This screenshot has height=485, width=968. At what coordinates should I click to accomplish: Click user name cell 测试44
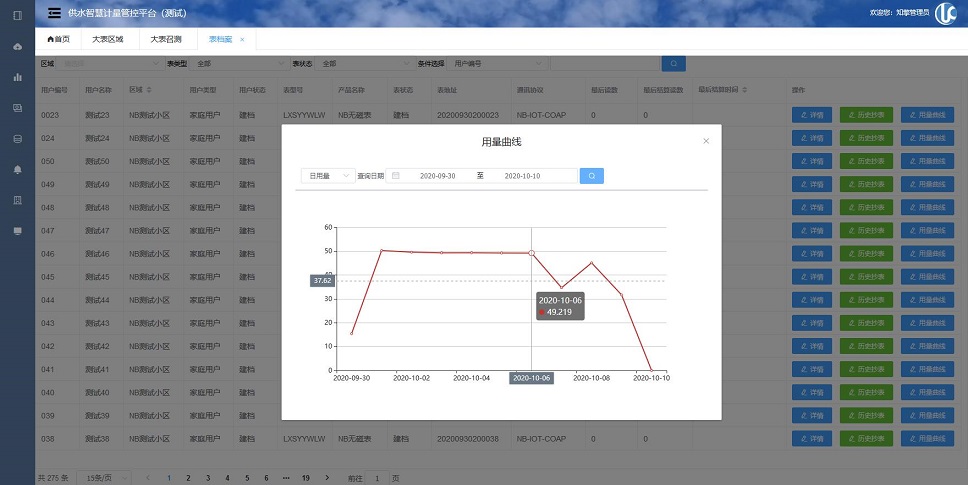pyautogui.click(x=97, y=300)
